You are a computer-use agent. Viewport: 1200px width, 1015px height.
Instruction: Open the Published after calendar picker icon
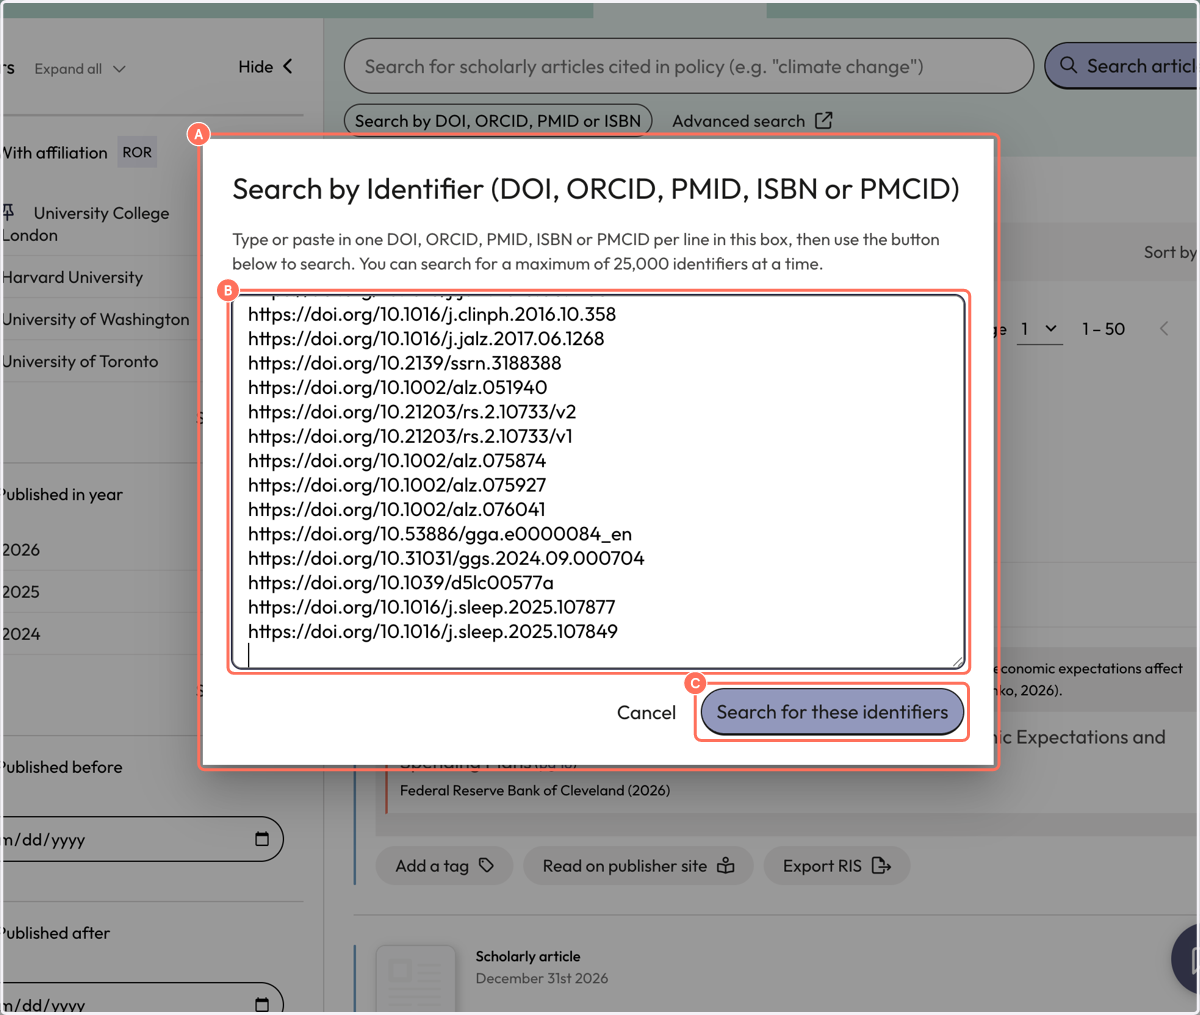tap(262, 1004)
